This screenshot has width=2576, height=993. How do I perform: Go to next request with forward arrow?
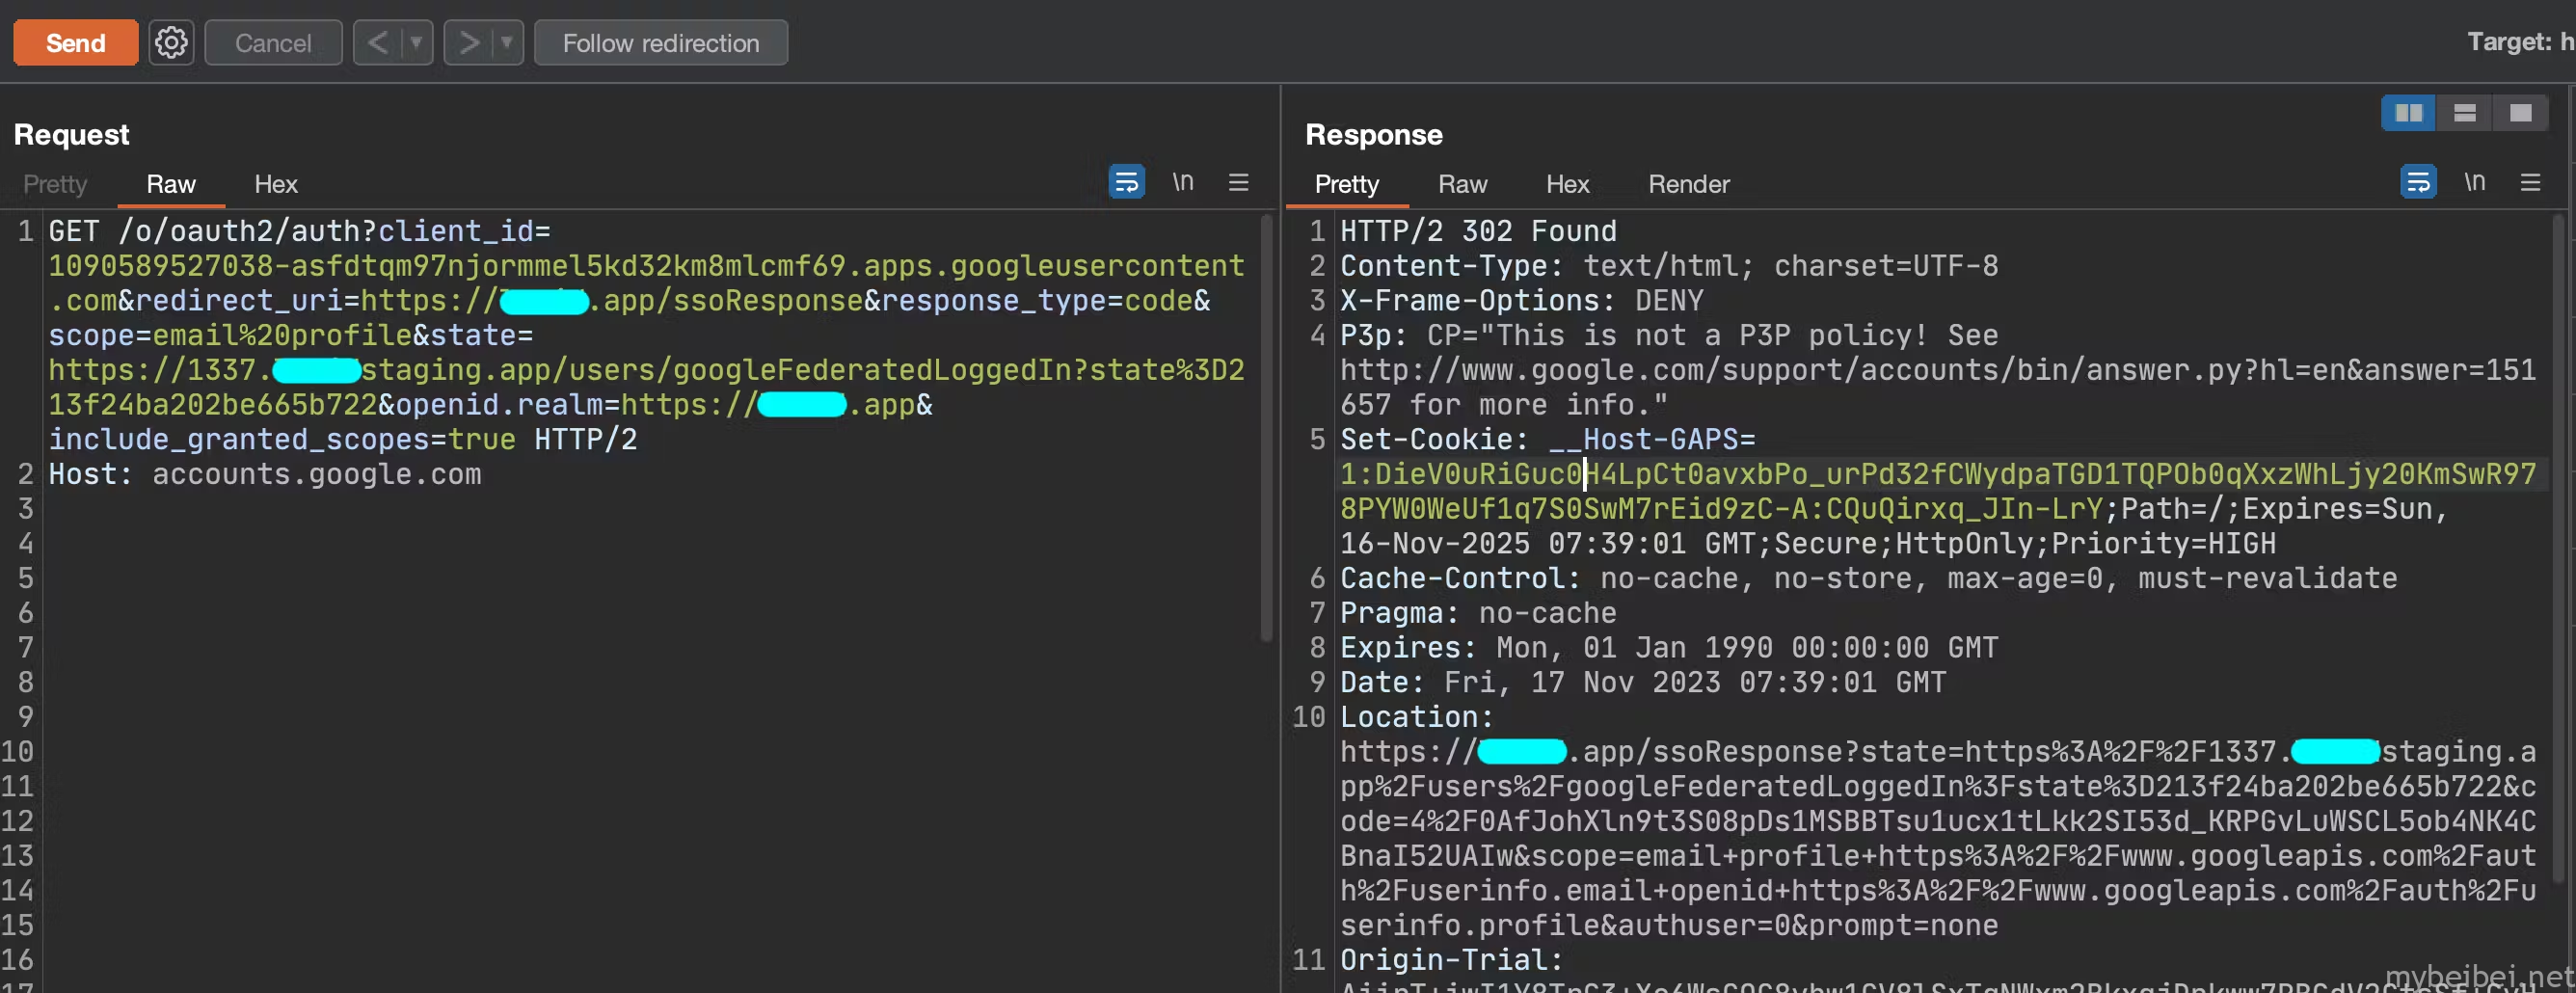[468, 43]
